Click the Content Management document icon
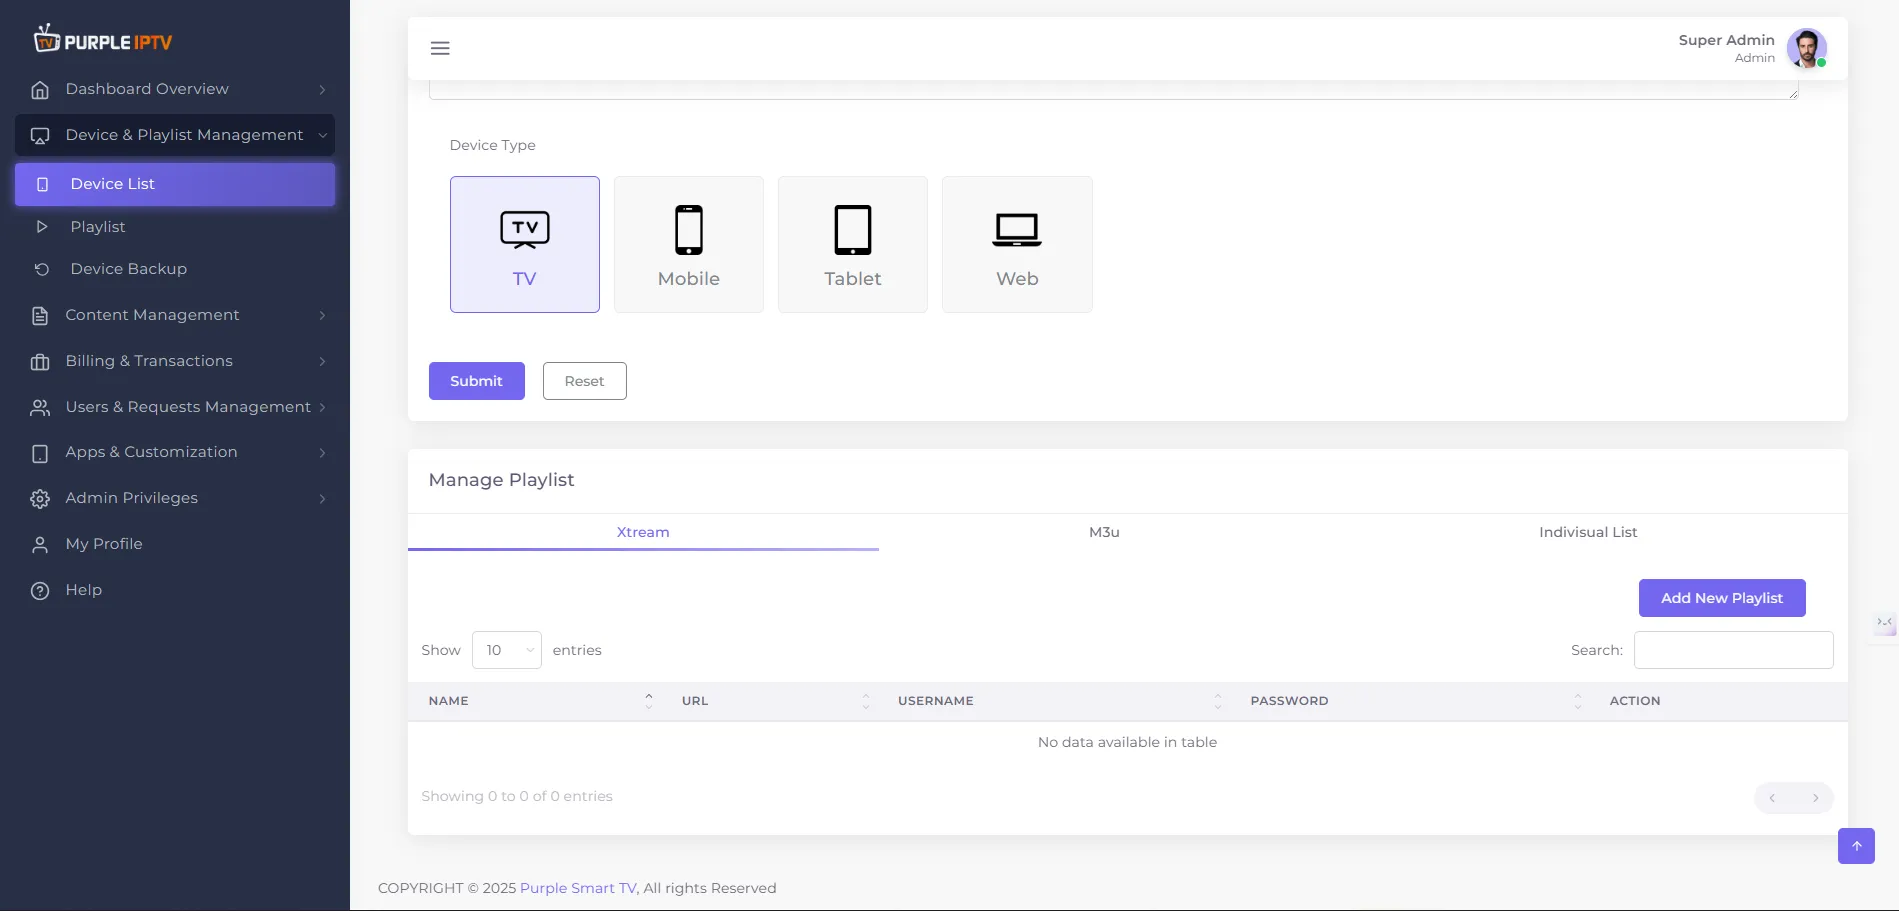Image resolution: width=1899 pixels, height=911 pixels. point(40,315)
